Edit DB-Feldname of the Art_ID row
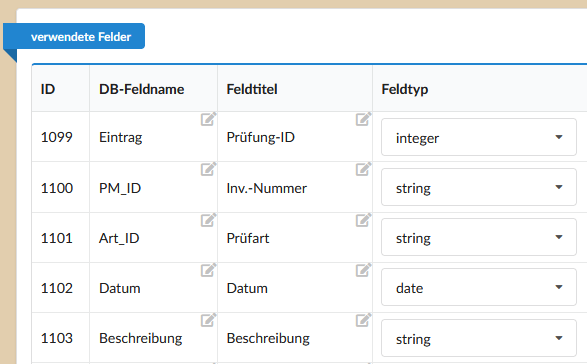The image size is (587, 364). 208,220
